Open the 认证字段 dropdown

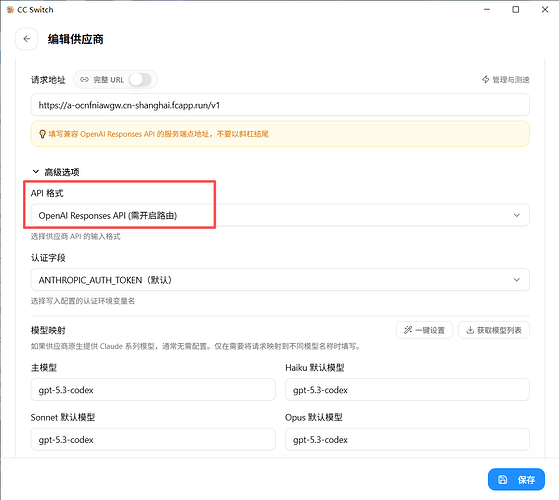(x=280, y=280)
